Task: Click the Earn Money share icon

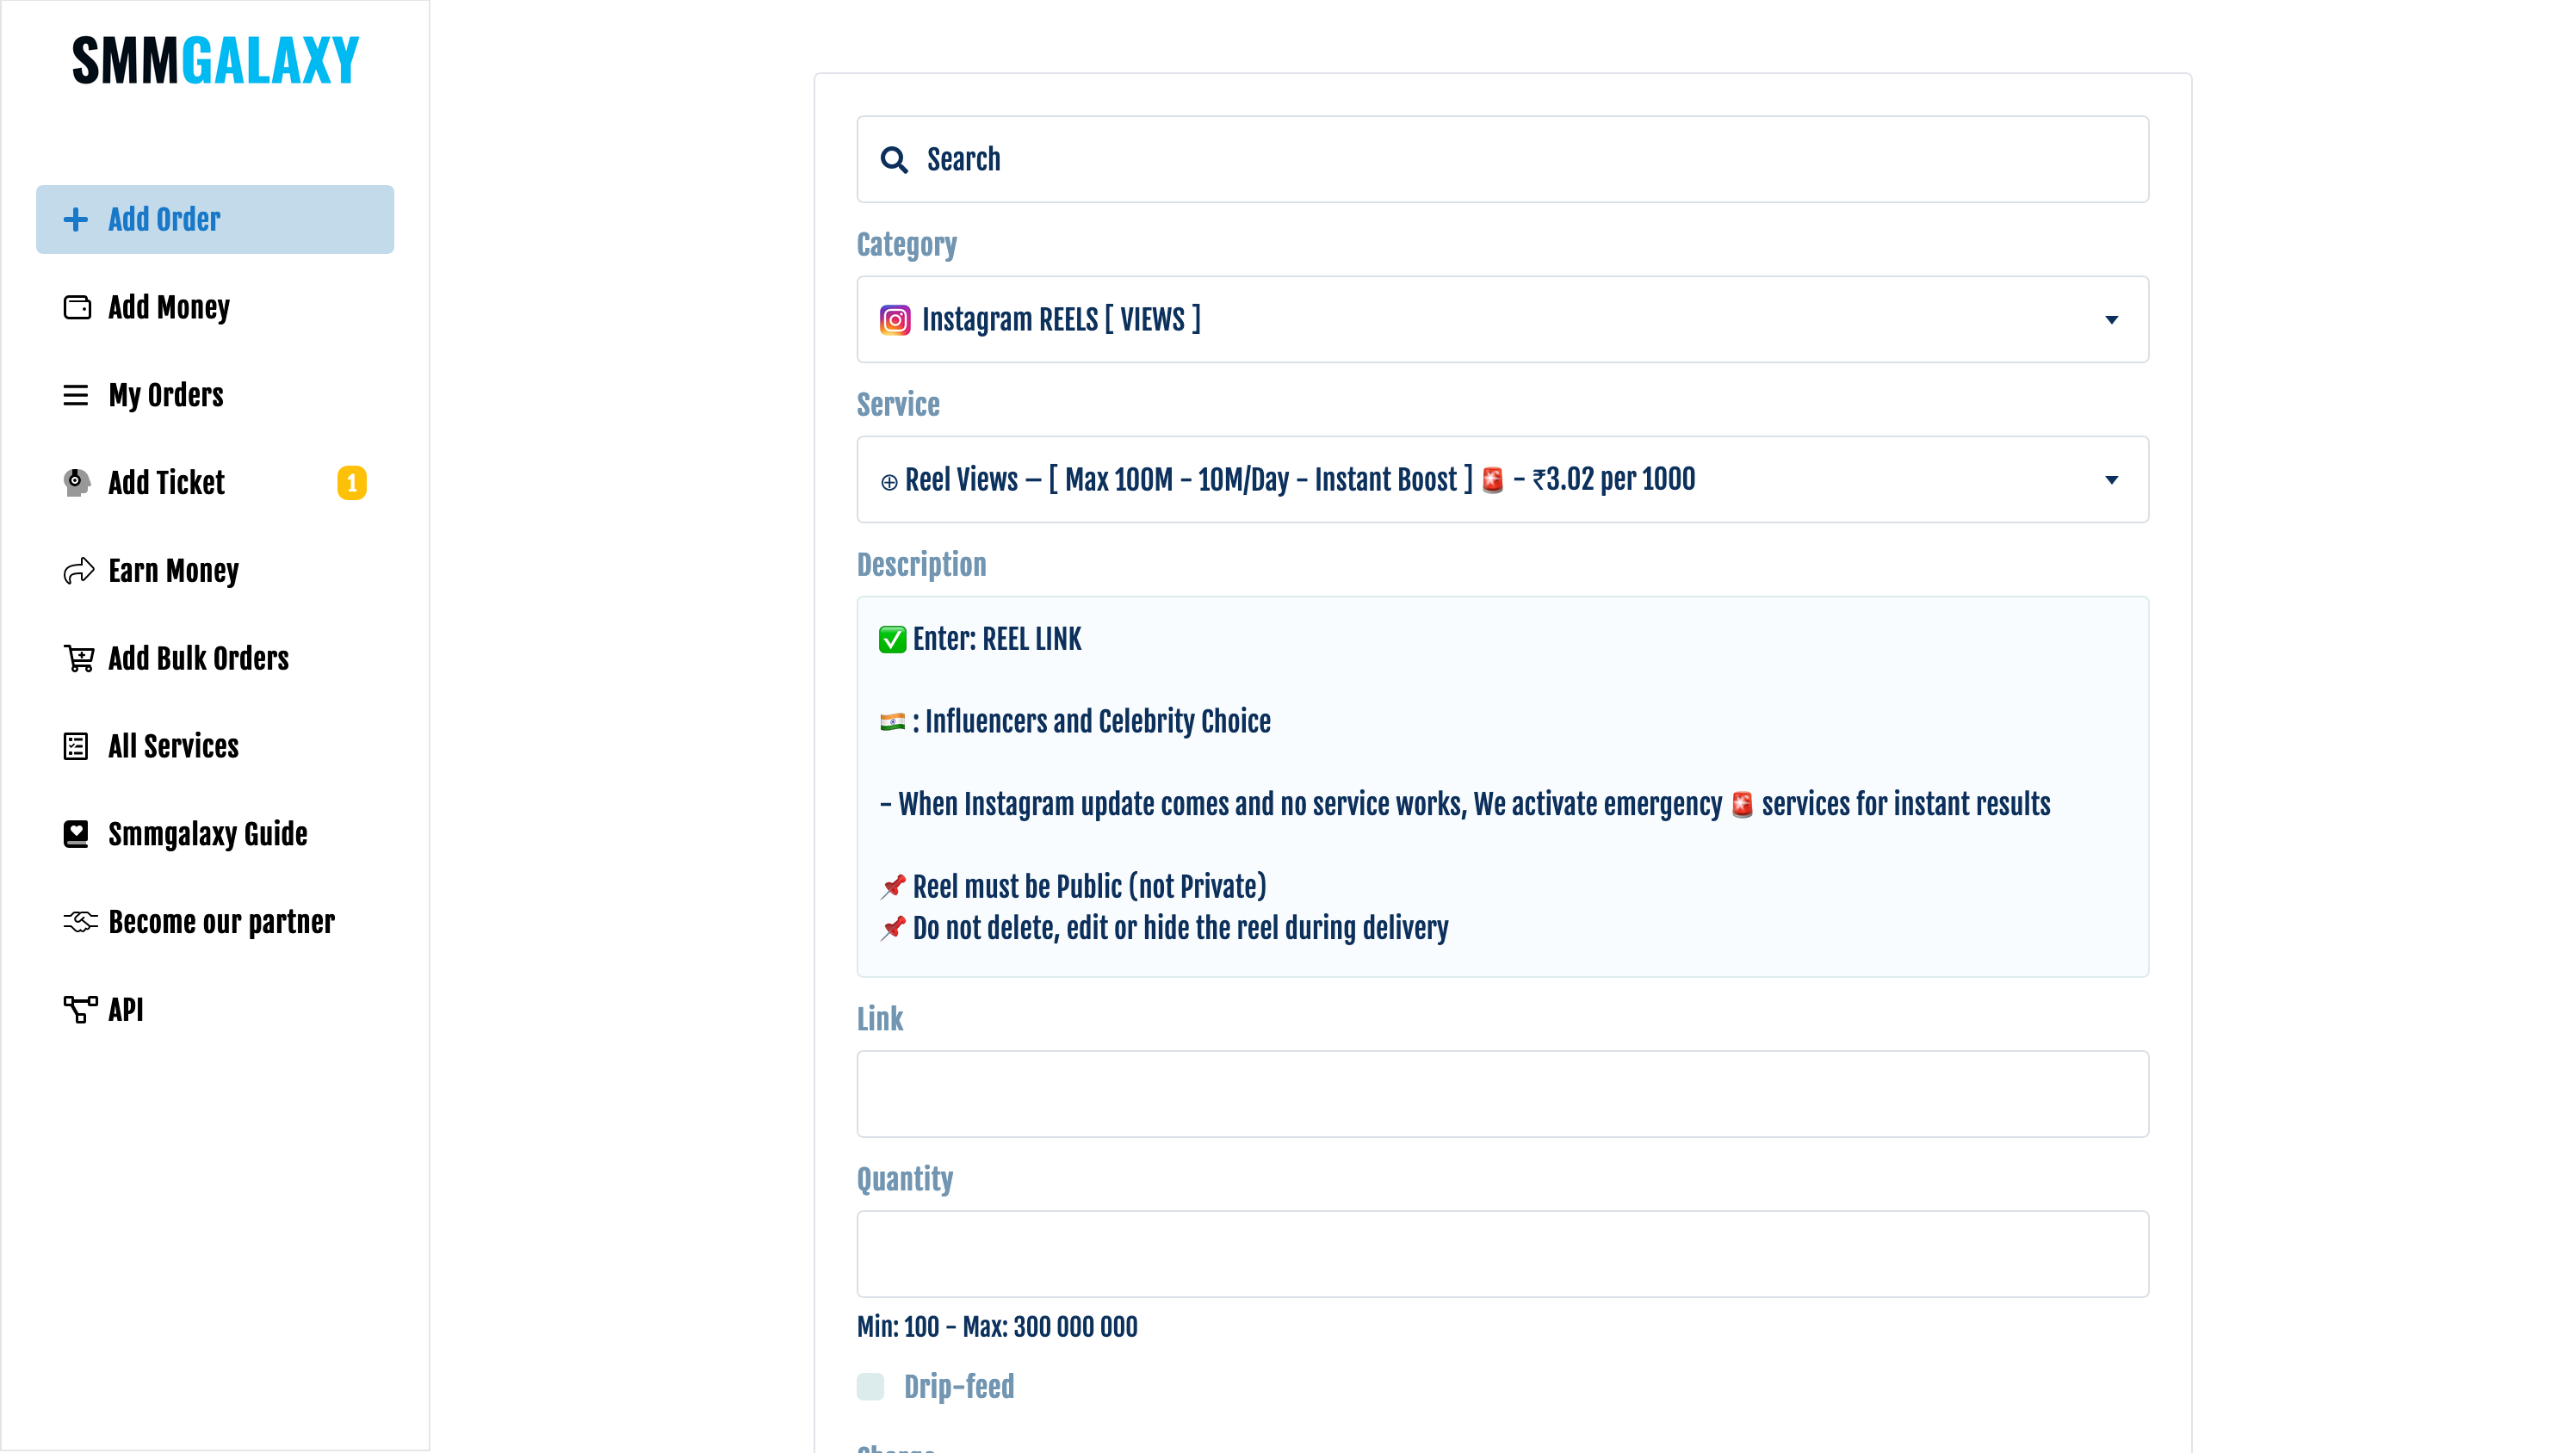Action: 78,570
